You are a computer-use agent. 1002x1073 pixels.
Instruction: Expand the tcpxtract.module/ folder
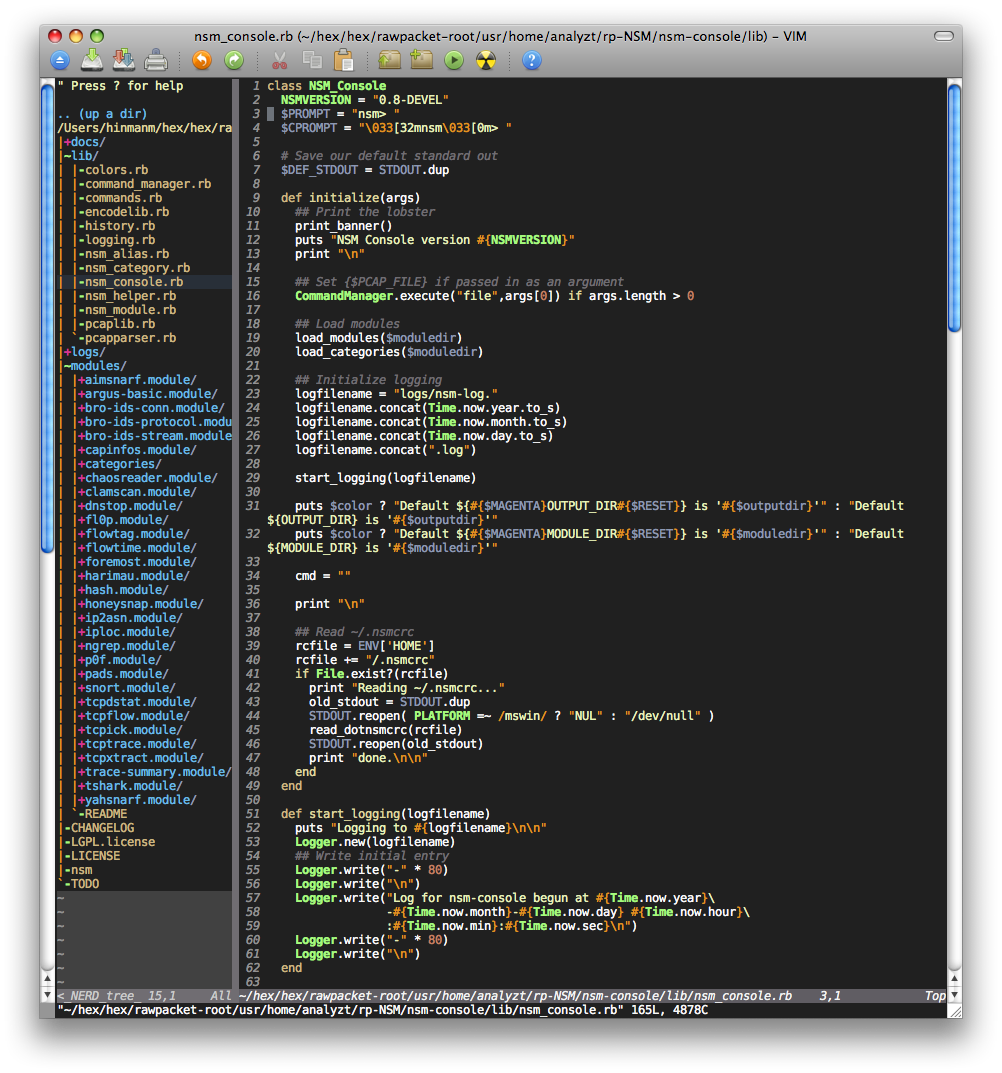(141, 758)
